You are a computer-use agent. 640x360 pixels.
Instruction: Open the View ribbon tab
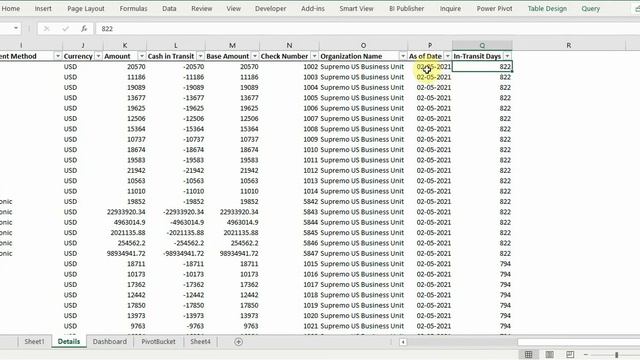233,9
